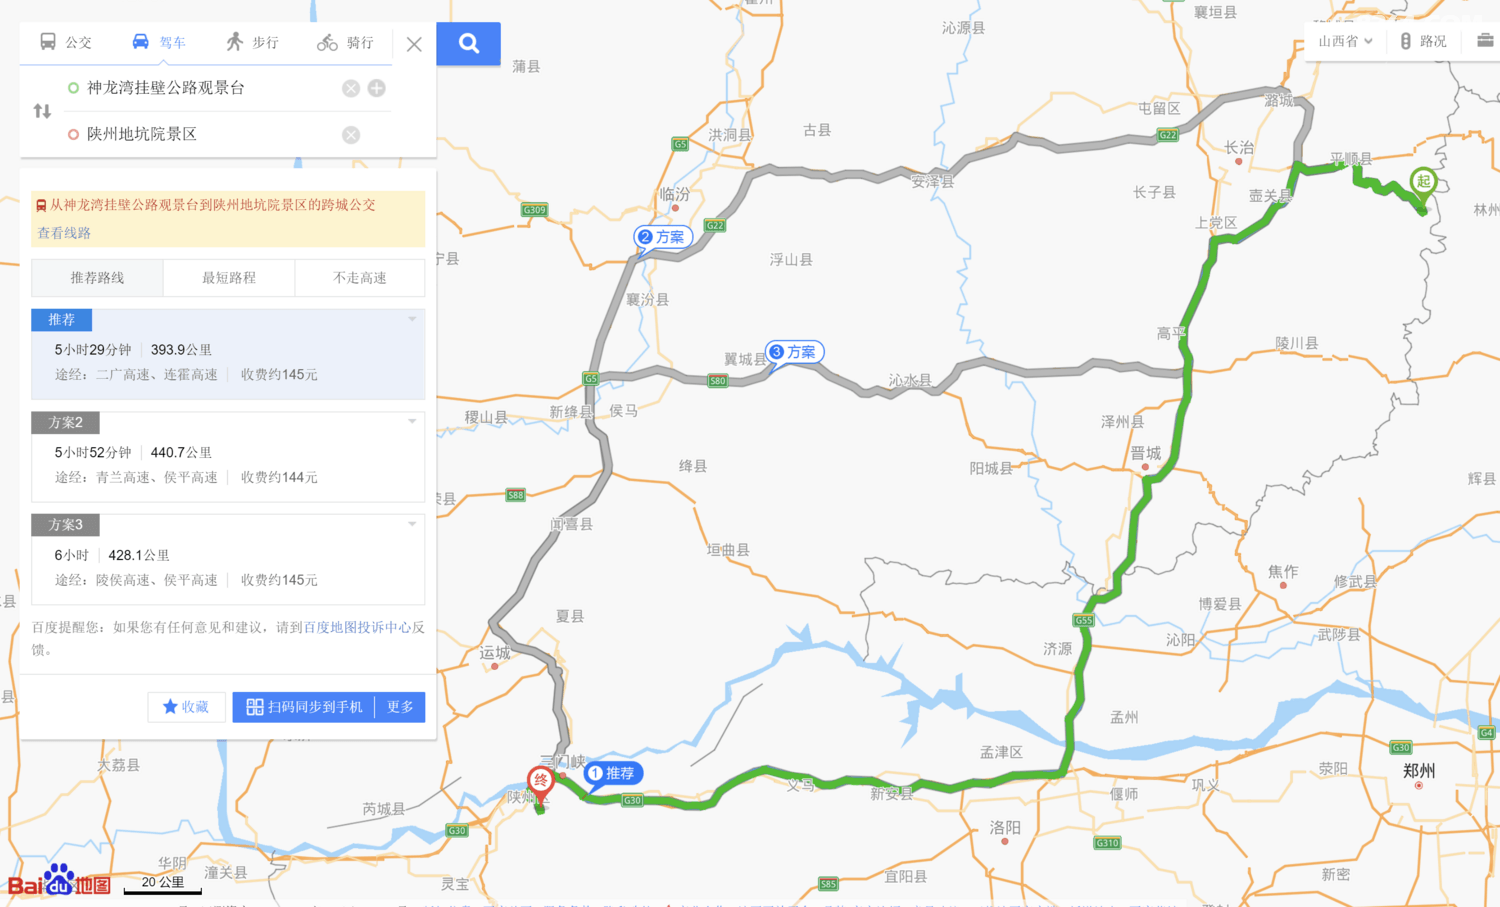Screen dimensions: 1500x907
Task: Select the 不走高速 route preference
Action: (360, 278)
